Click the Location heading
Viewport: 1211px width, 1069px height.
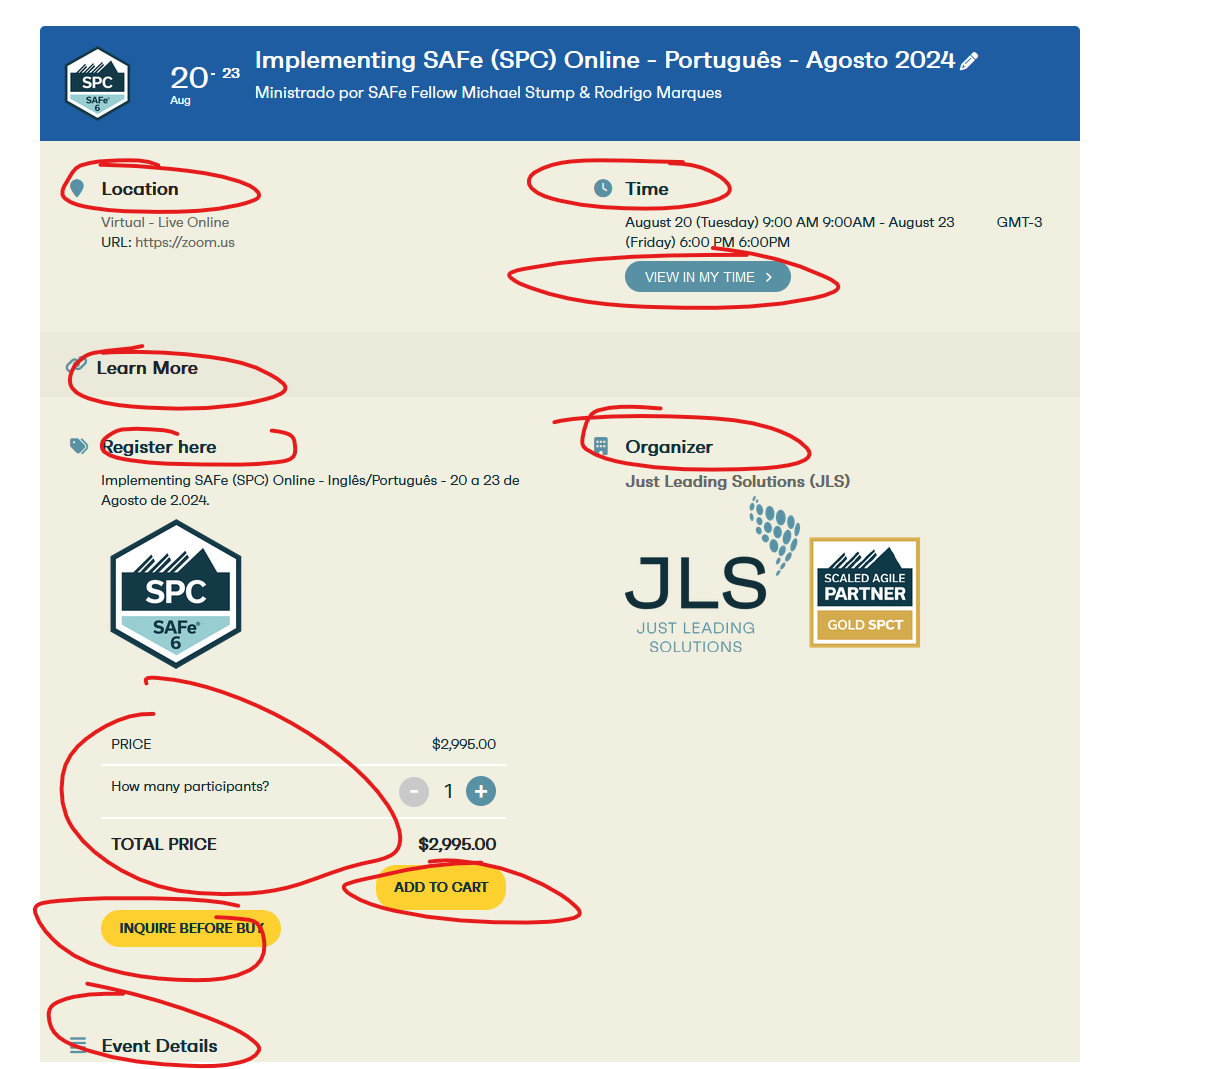(x=140, y=189)
